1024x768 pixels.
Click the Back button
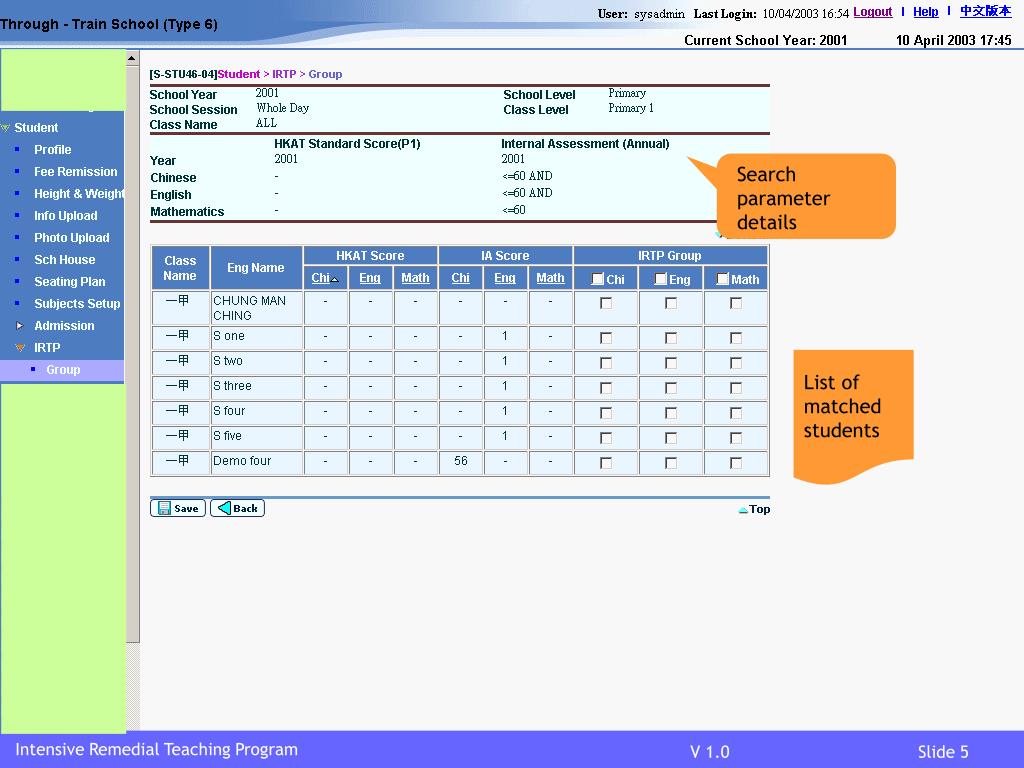click(237, 508)
